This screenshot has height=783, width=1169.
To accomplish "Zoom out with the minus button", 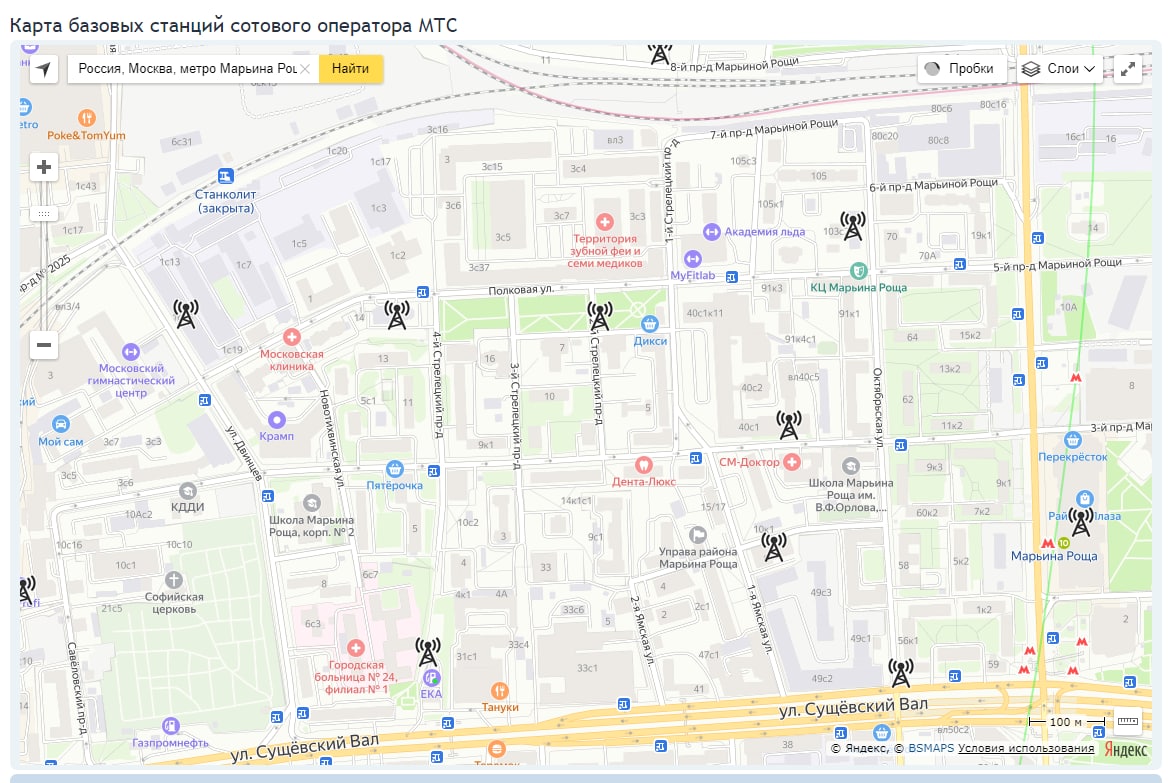I will (44, 345).
